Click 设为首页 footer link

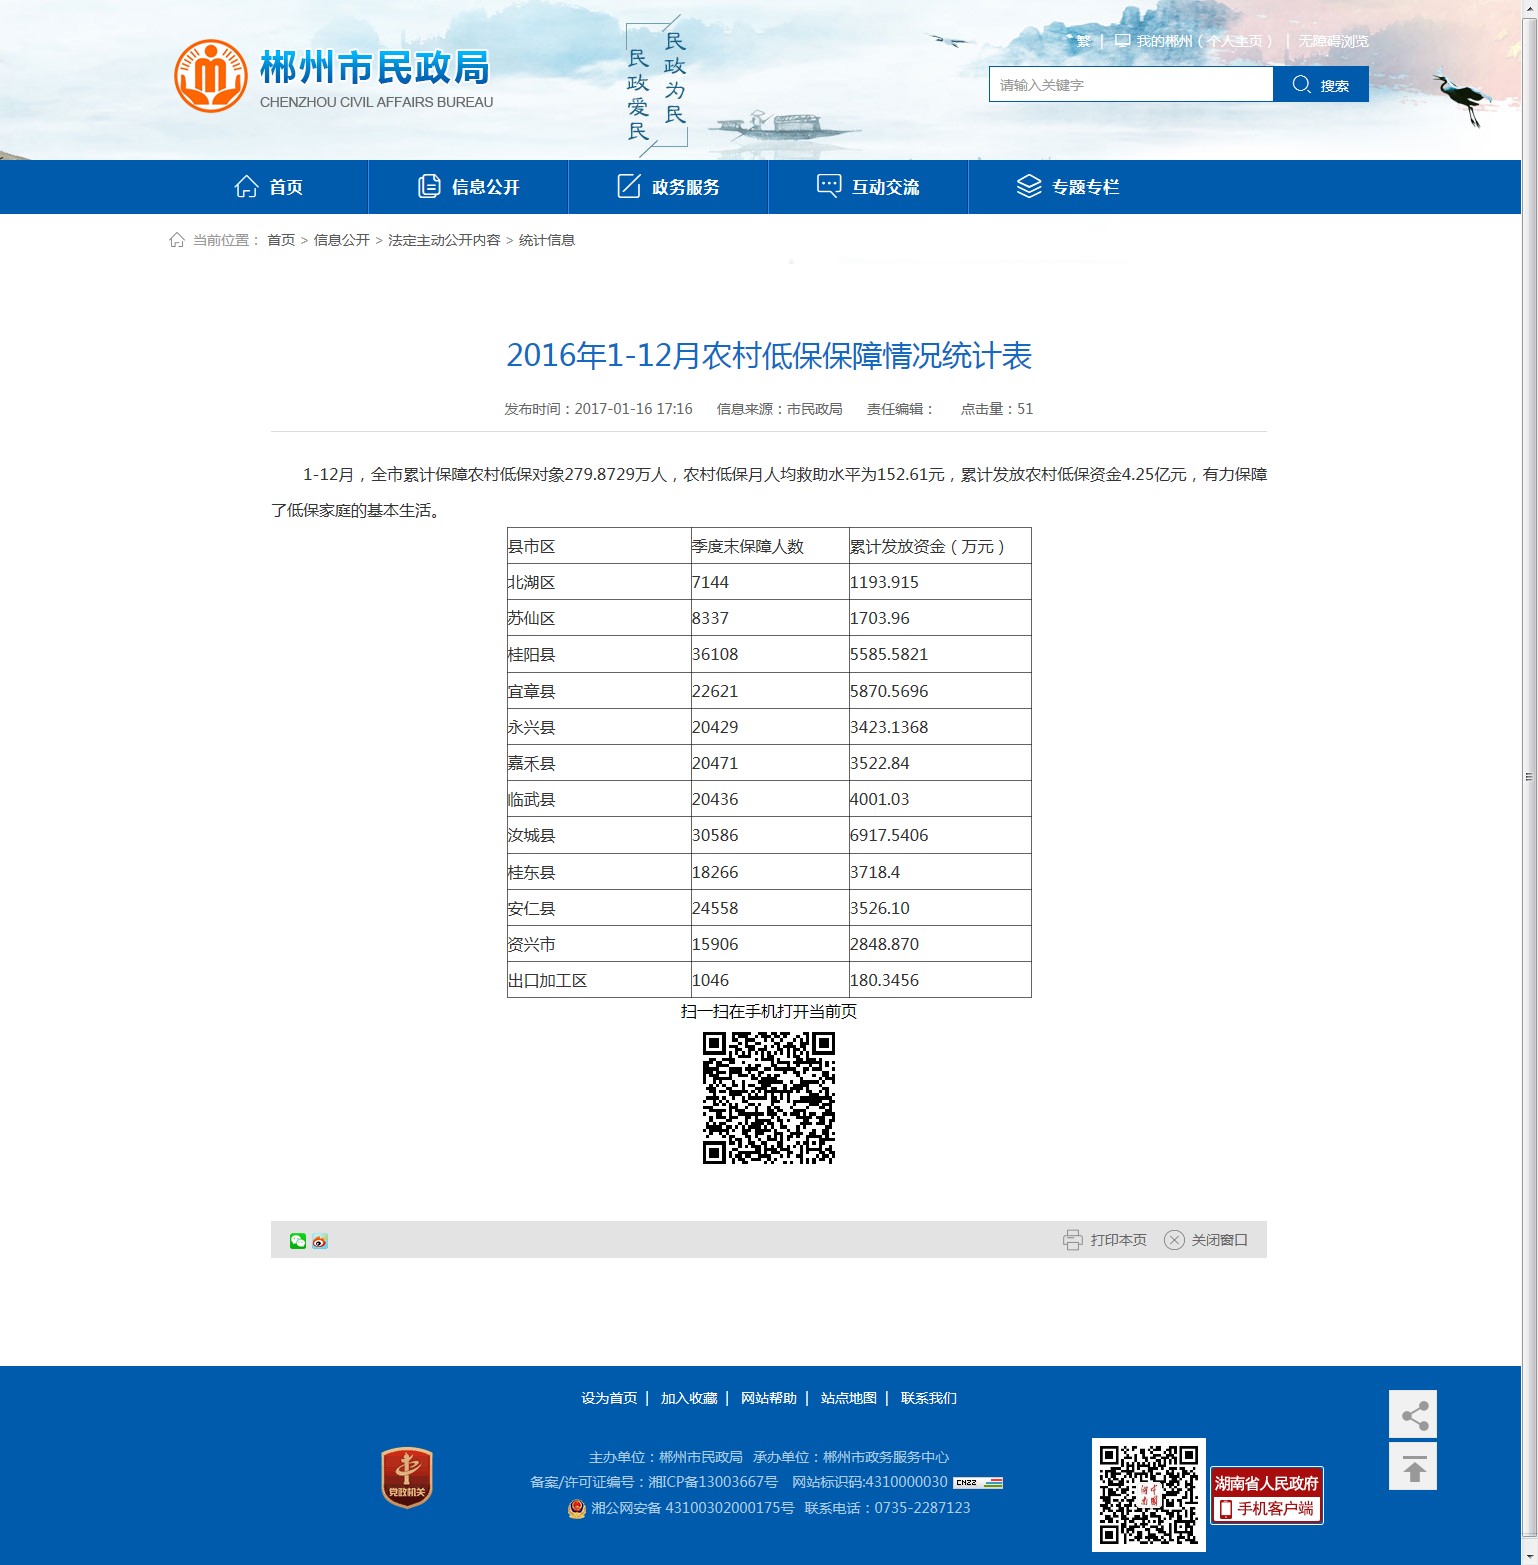click(609, 1398)
